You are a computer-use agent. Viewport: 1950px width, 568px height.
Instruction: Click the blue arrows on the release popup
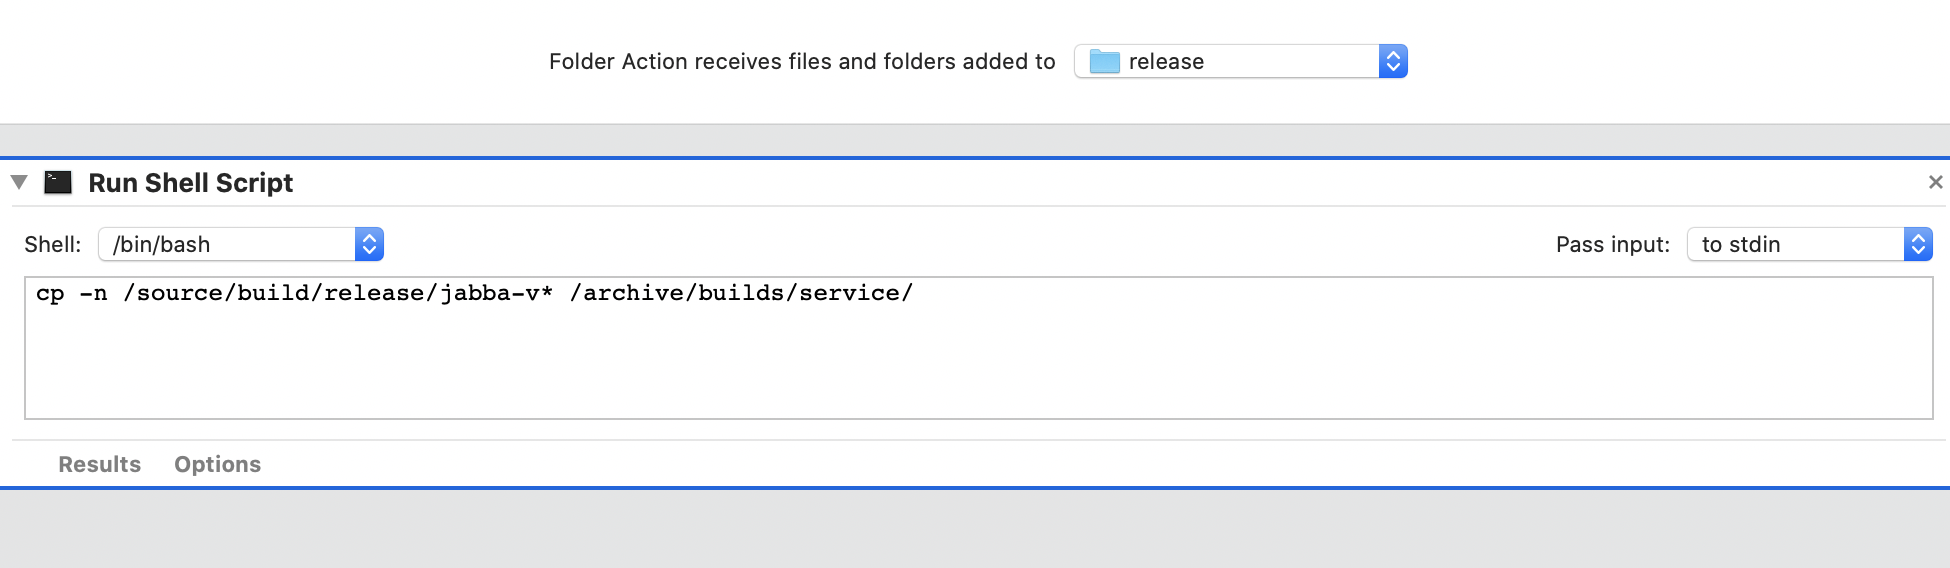pyautogui.click(x=1393, y=61)
